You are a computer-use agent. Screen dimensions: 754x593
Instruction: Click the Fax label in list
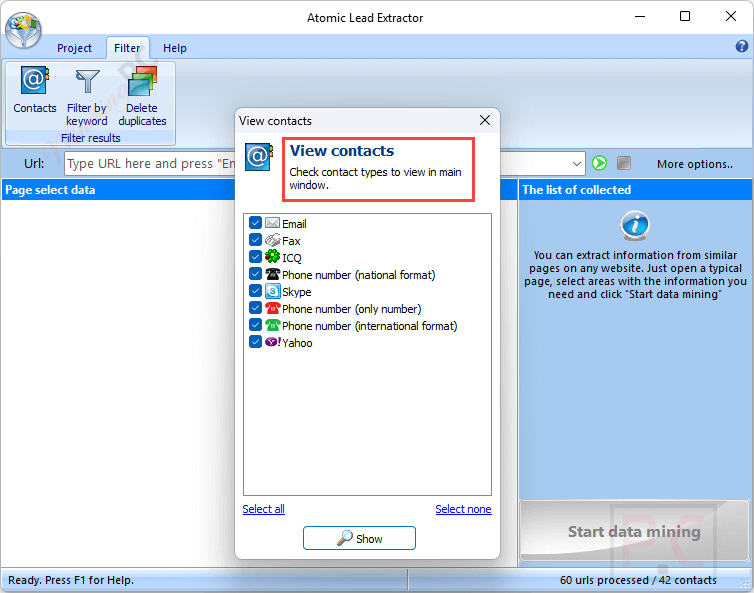pyautogui.click(x=291, y=241)
